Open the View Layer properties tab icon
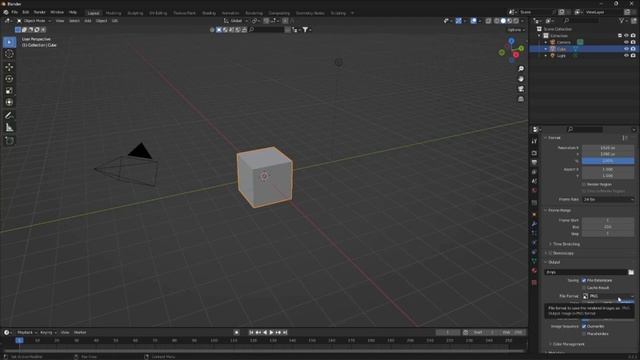 click(x=534, y=172)
